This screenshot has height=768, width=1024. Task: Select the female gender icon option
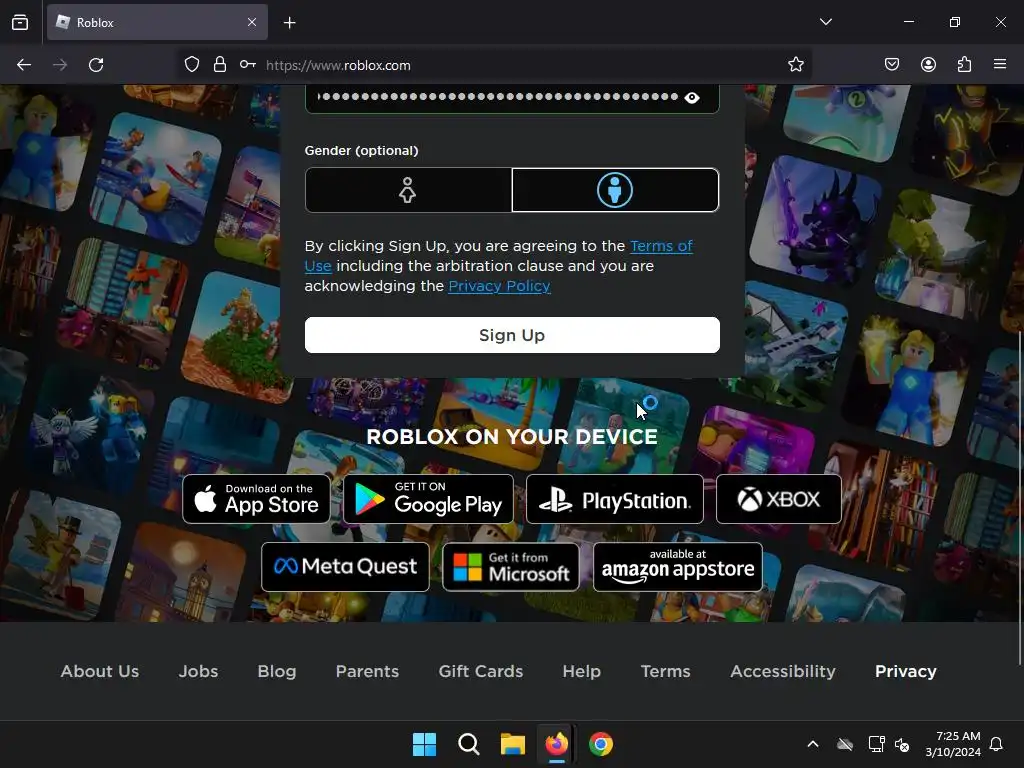click(x=408, y=190)
